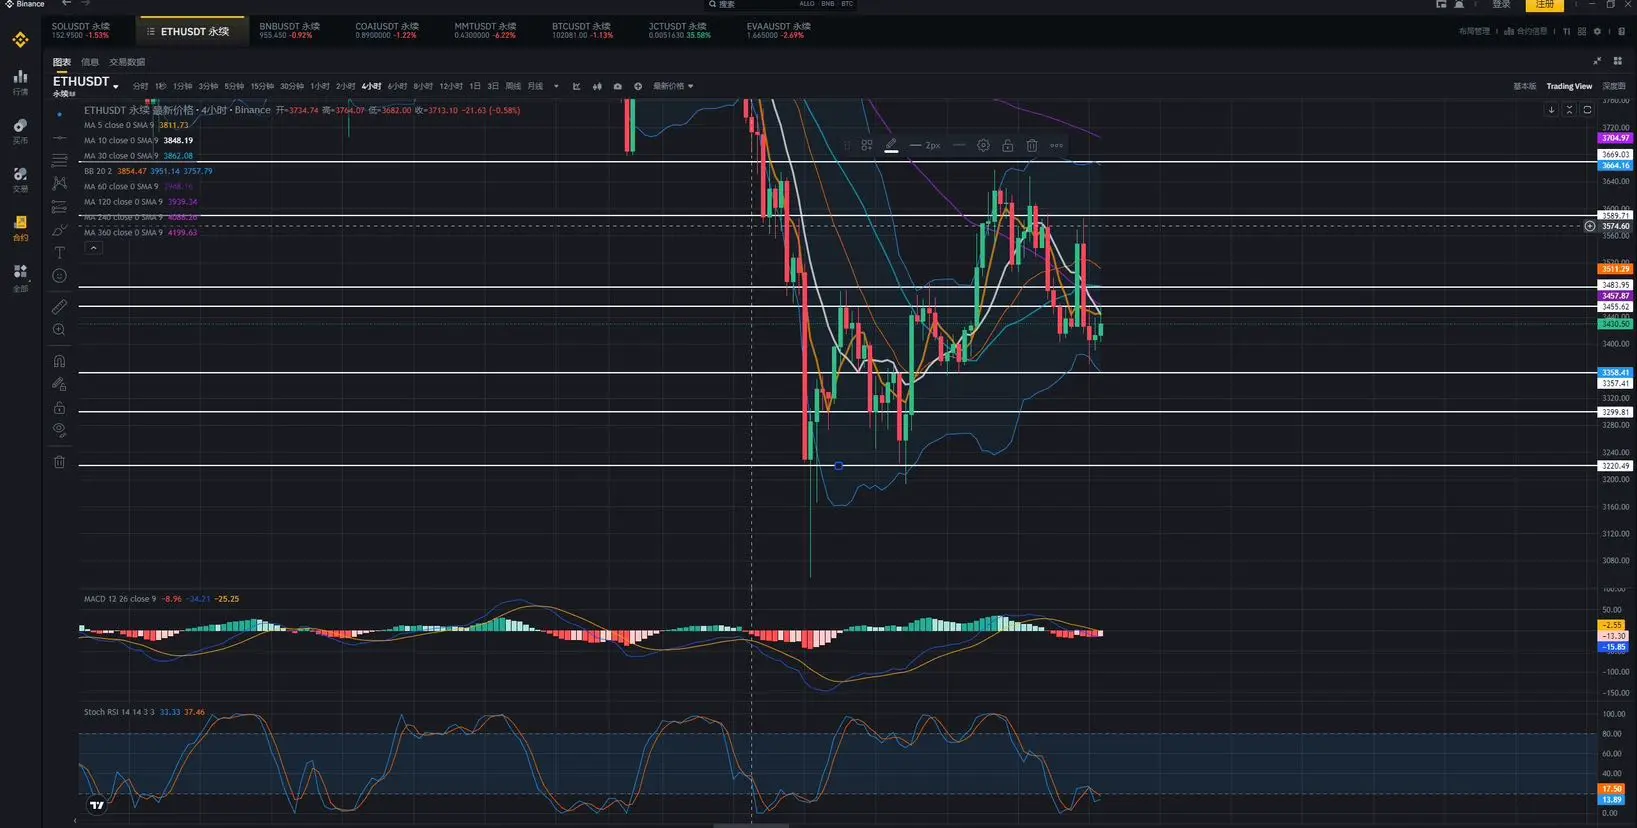Image resolution: width=1637 pixels, height=828 pixels.
Task: Open the 合约 futures section
Action: click(20, 228)
